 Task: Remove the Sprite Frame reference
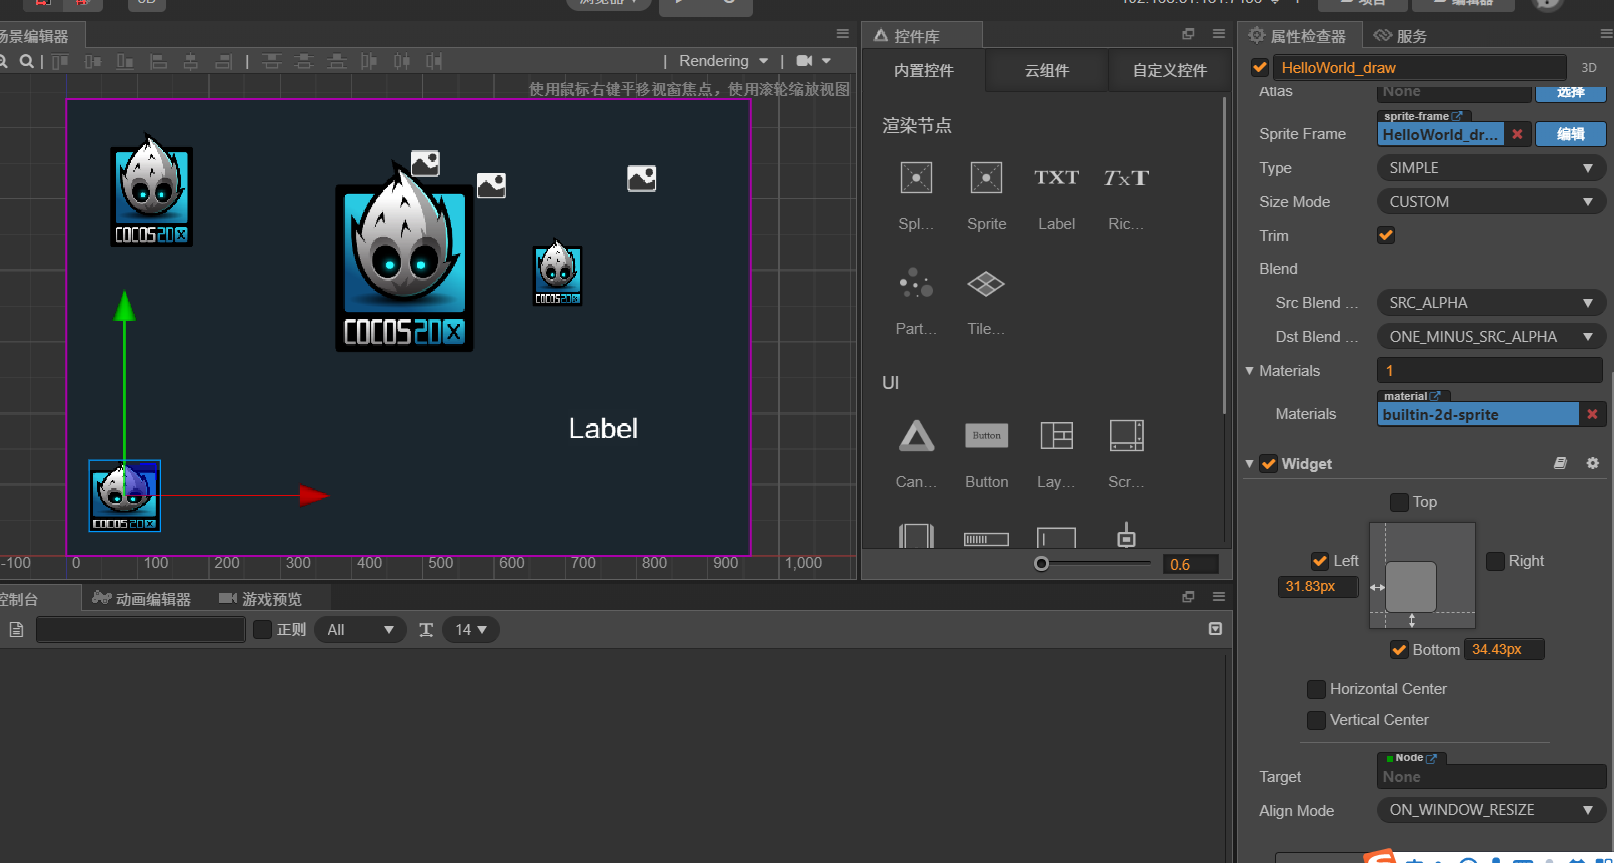(1517, 134)
